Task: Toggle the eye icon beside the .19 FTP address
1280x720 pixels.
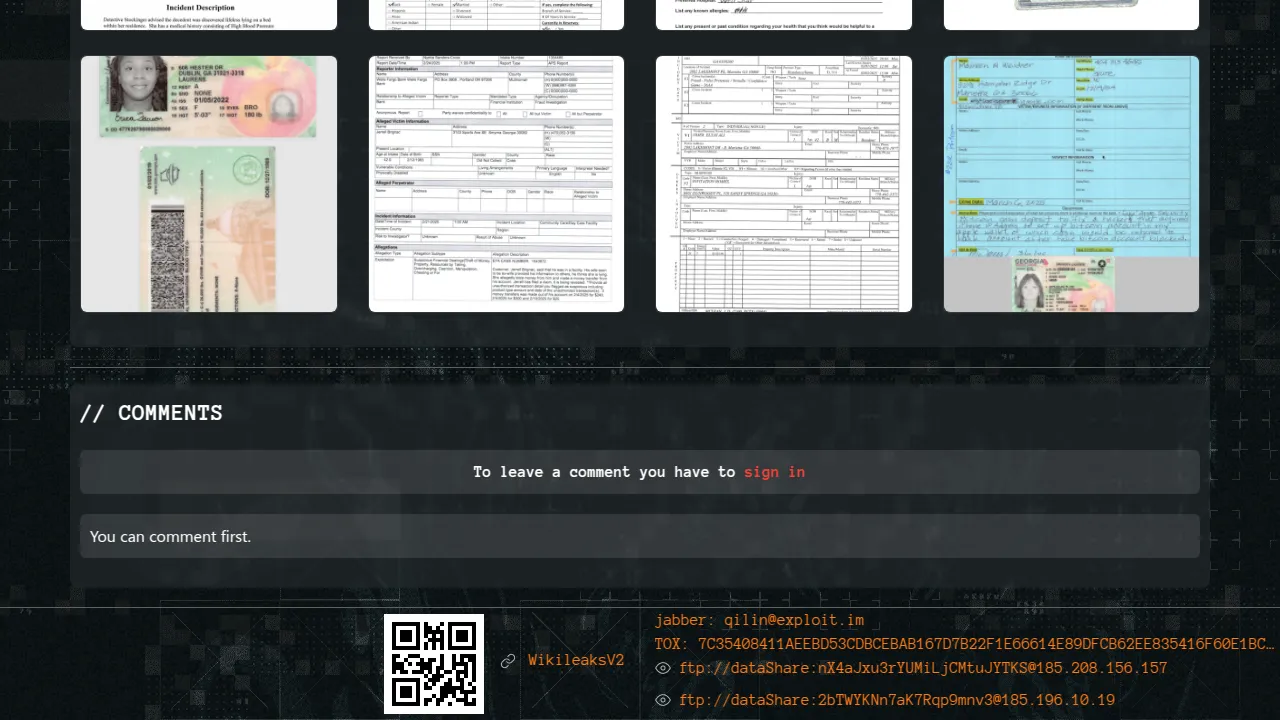Action: point(662,701)
